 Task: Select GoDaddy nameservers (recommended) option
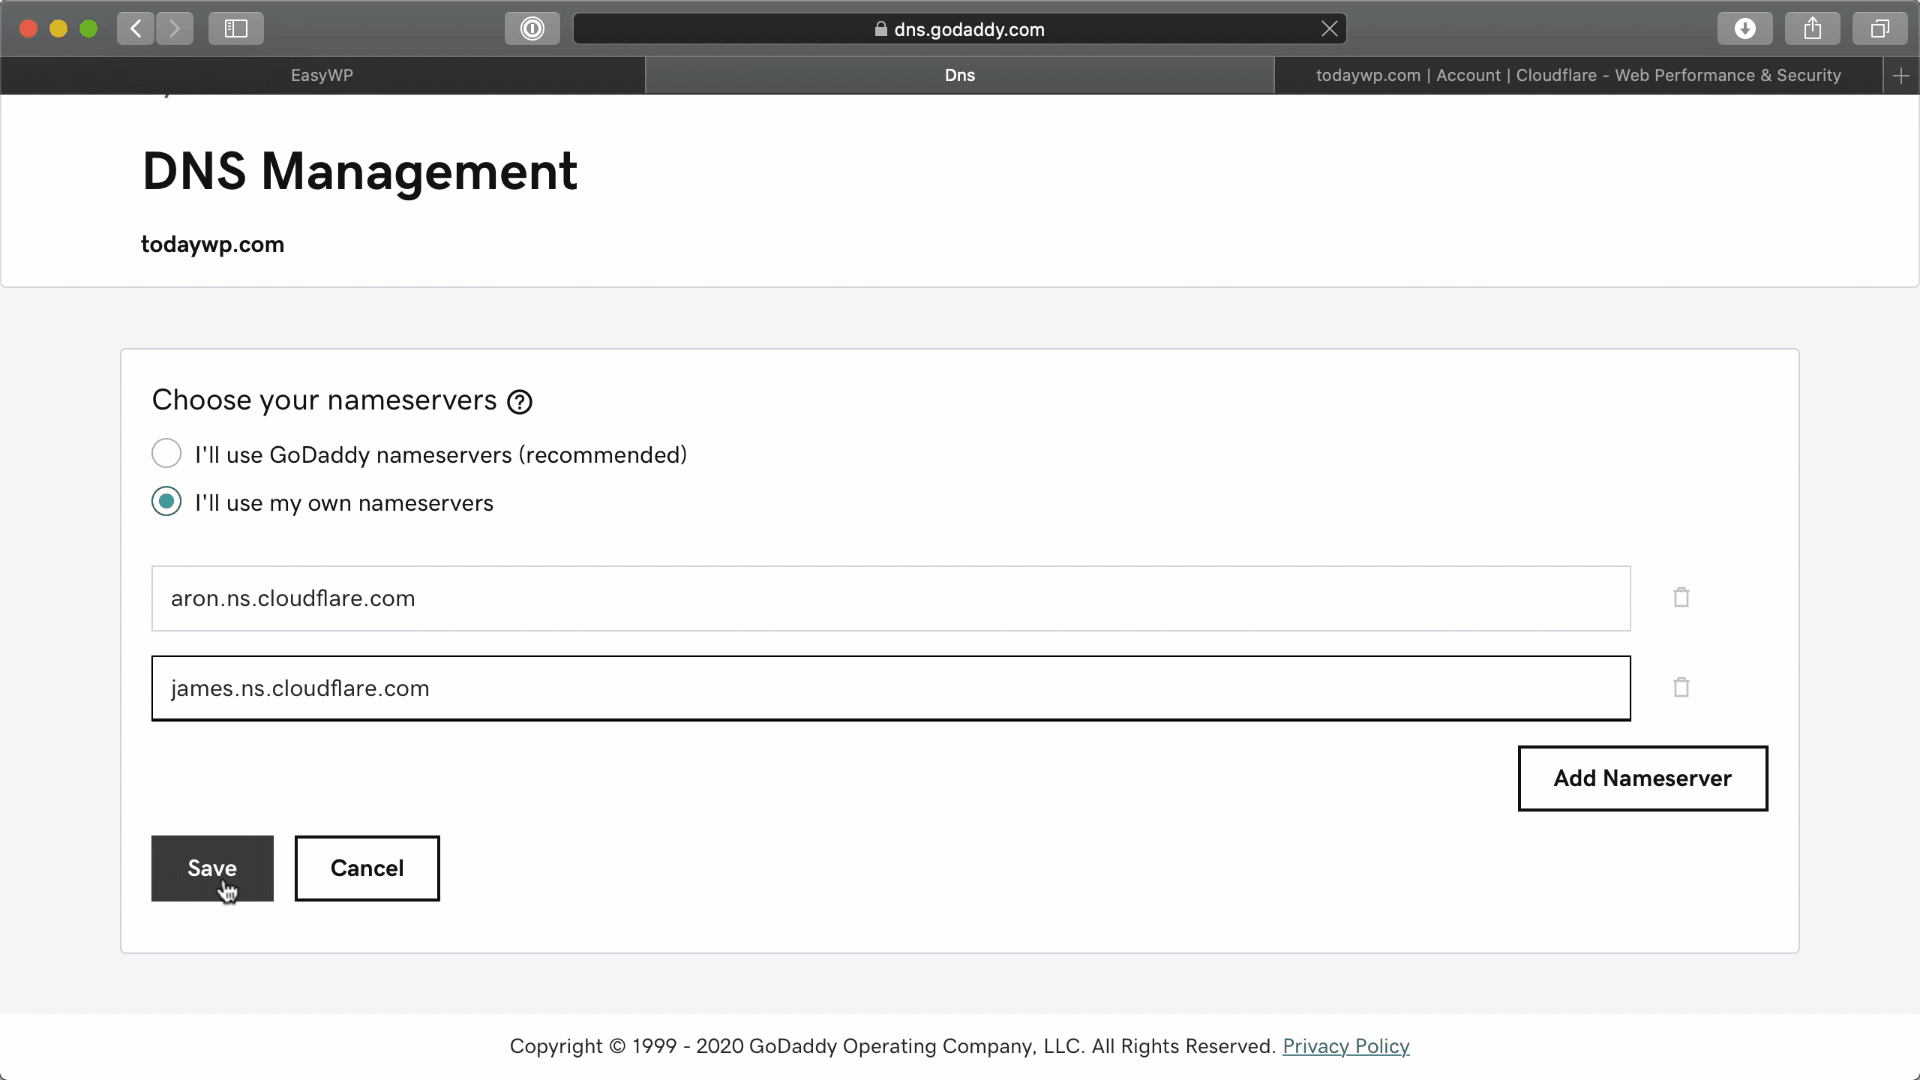pyautogui.click(x=166, y=454)
